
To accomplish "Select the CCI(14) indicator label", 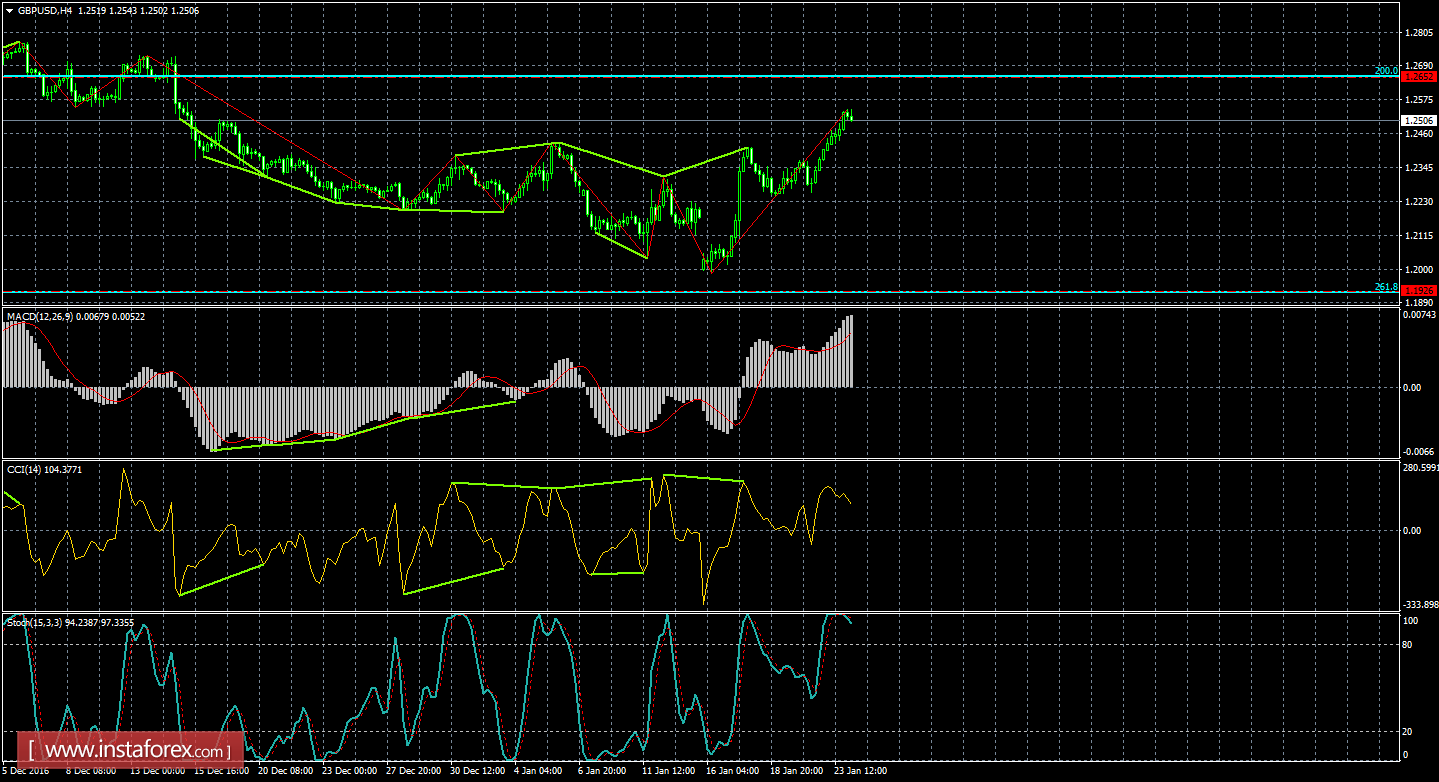I will pyautogui.click(x=32, y=471).
